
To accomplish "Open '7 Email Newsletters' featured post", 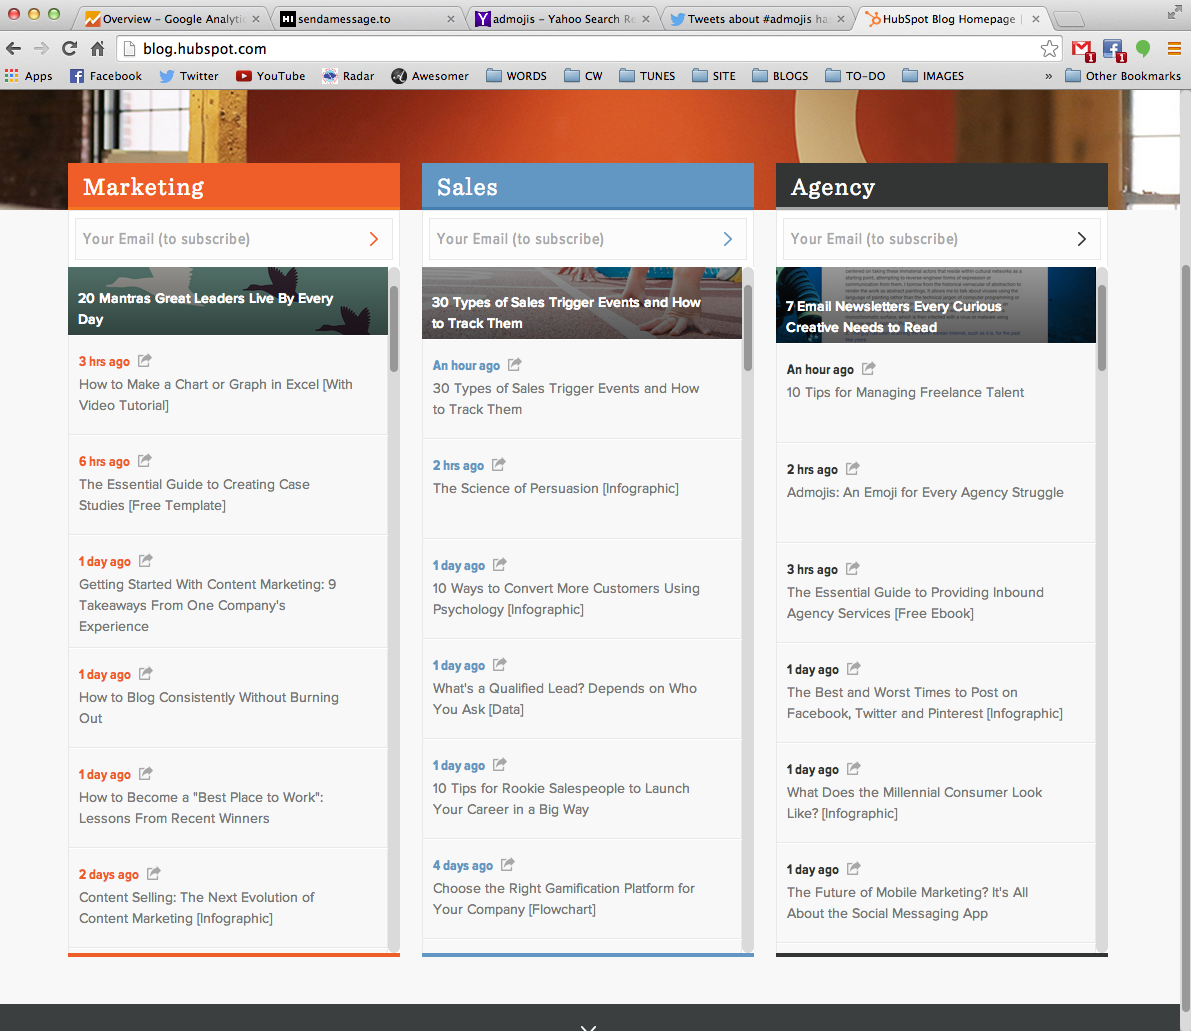I will tap(936, 305).
